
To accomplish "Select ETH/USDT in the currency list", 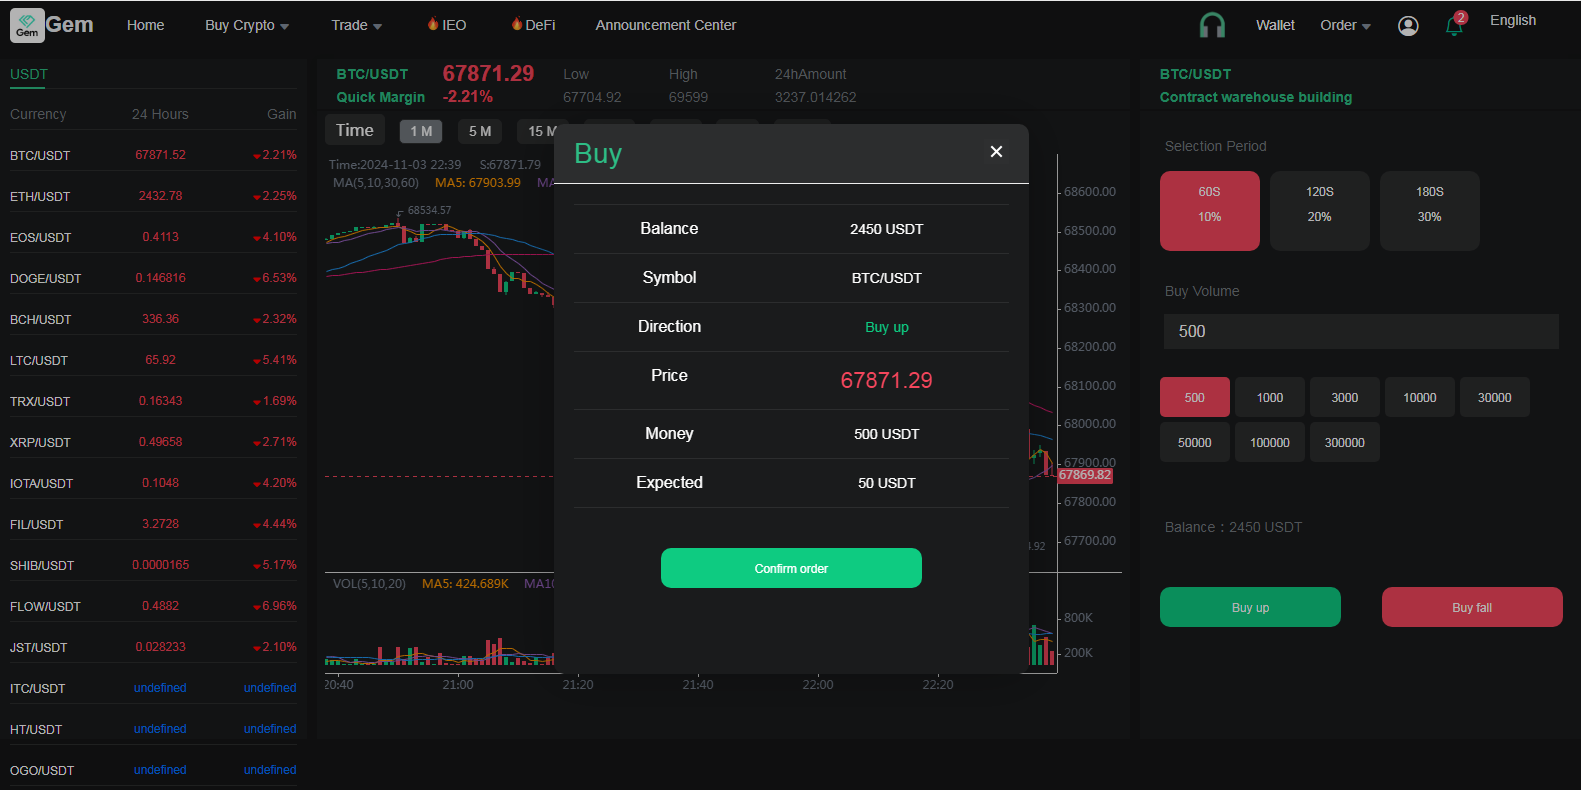I will tap(40, 197).
